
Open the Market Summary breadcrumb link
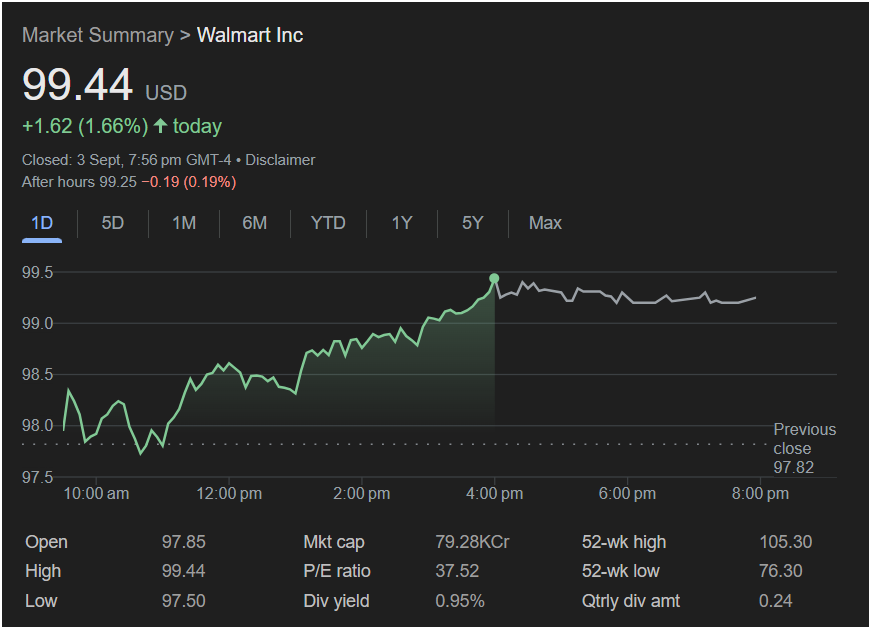(98, 36)
